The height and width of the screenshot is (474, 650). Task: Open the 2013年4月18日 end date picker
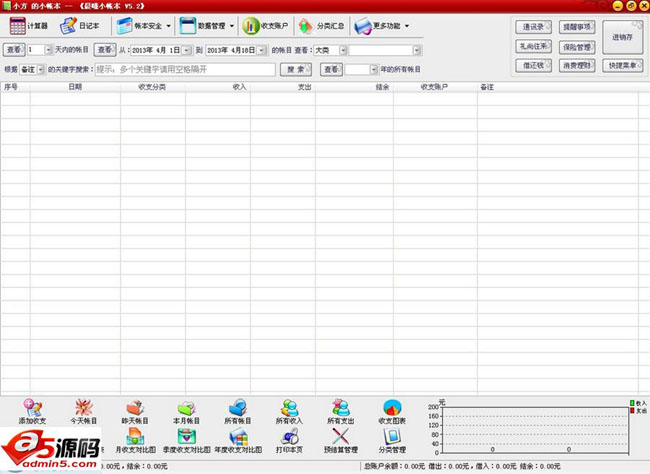point(262,50)
